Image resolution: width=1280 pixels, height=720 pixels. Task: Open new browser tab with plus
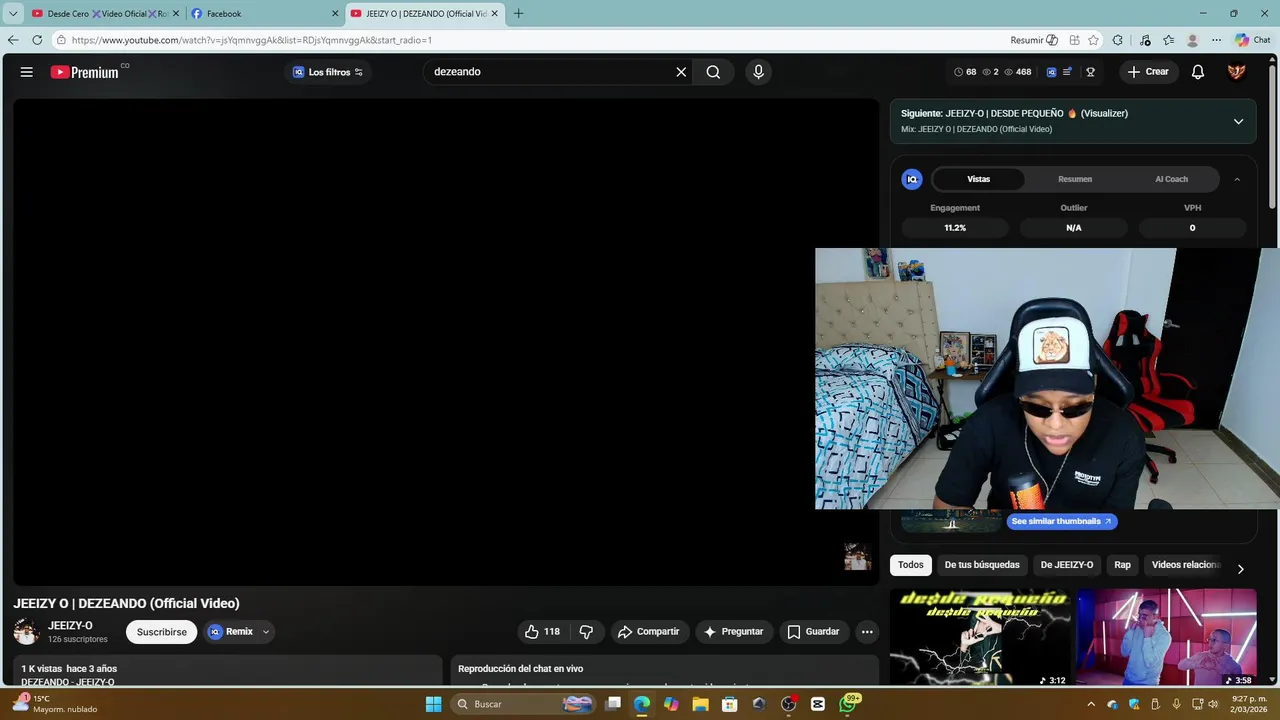518,13
